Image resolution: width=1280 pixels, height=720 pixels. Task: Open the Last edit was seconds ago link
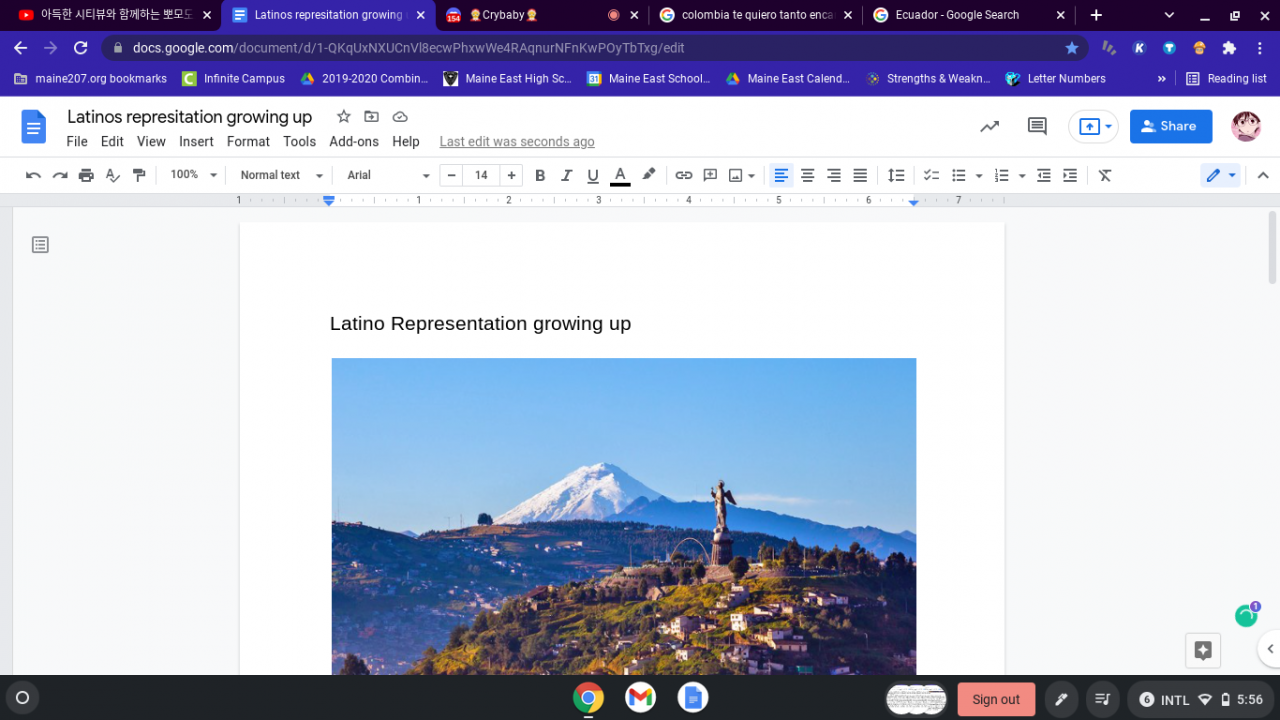[517, 142]
